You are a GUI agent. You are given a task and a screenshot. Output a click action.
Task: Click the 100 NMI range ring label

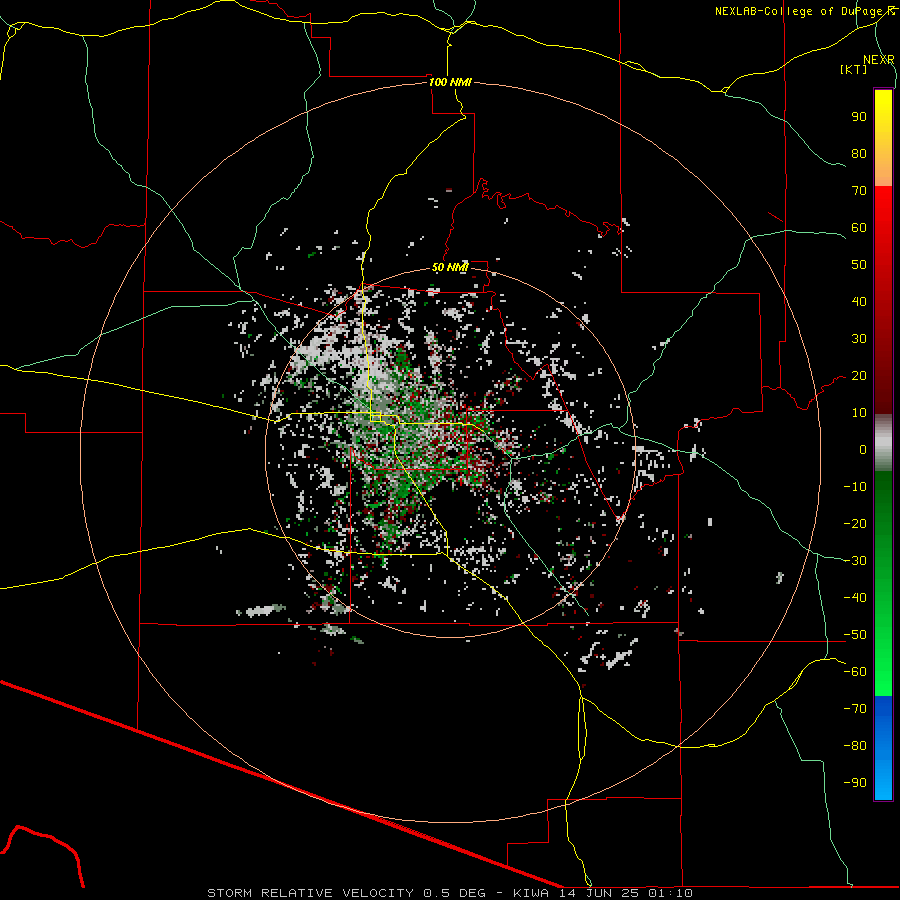[450, 82]
